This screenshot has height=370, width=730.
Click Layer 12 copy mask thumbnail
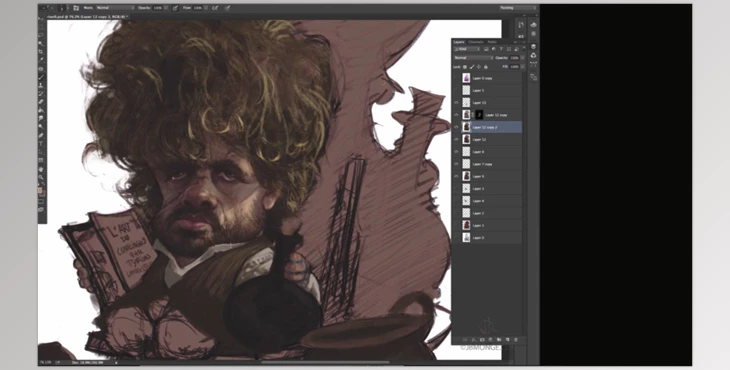pos(478,114)
